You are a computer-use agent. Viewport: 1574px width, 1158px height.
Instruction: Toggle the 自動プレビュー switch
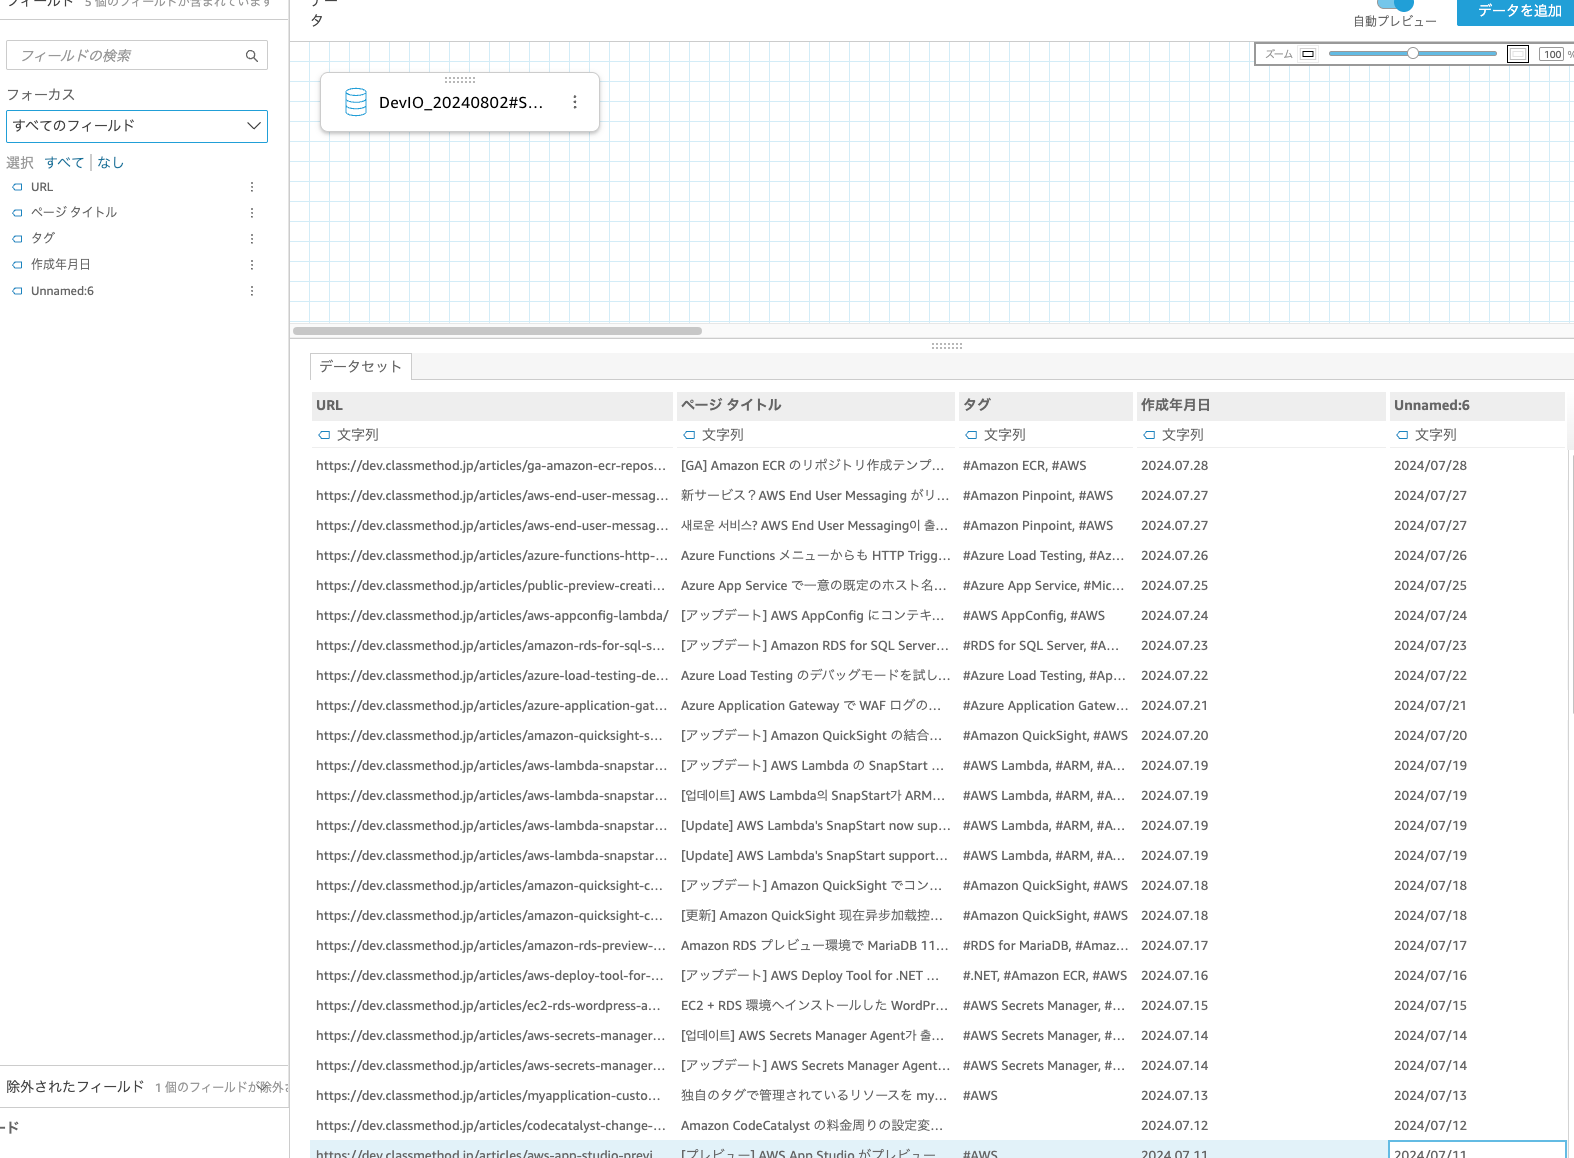pos(1395,3)
